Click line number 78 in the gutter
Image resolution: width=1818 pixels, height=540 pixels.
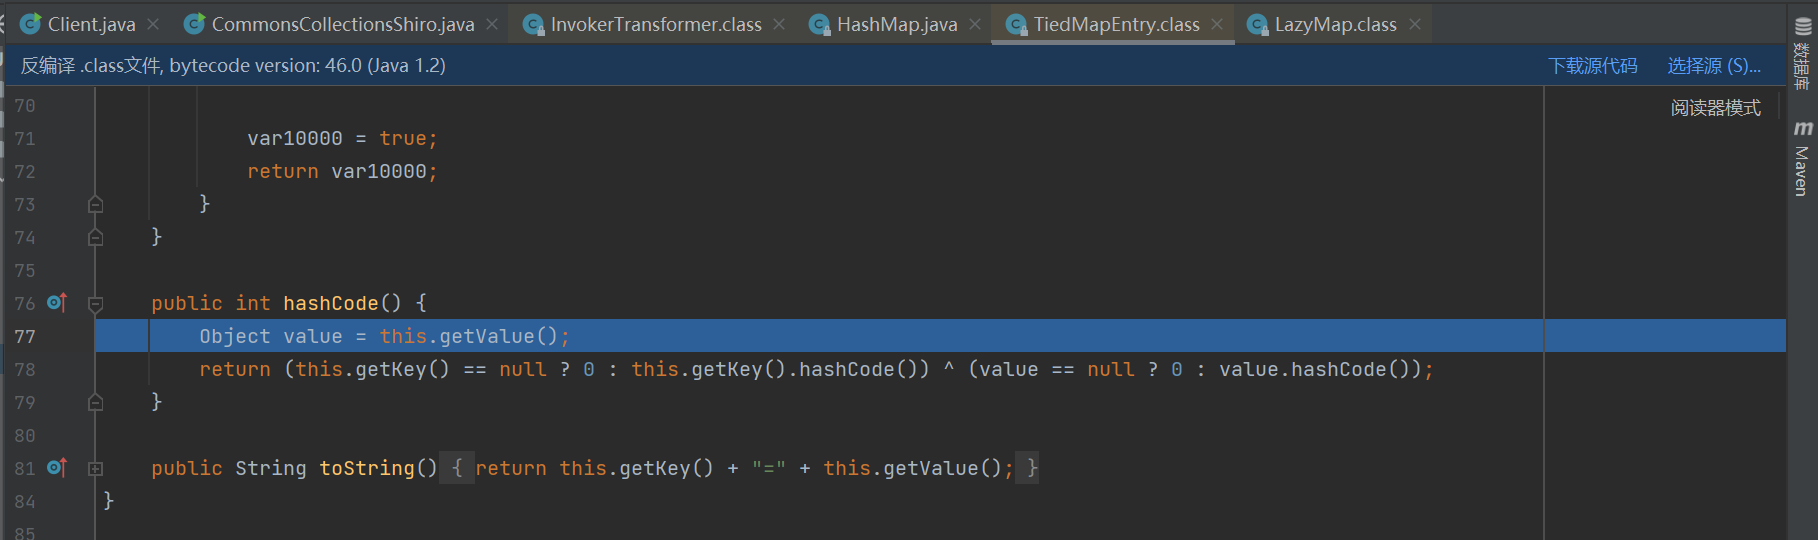[25, 369]
